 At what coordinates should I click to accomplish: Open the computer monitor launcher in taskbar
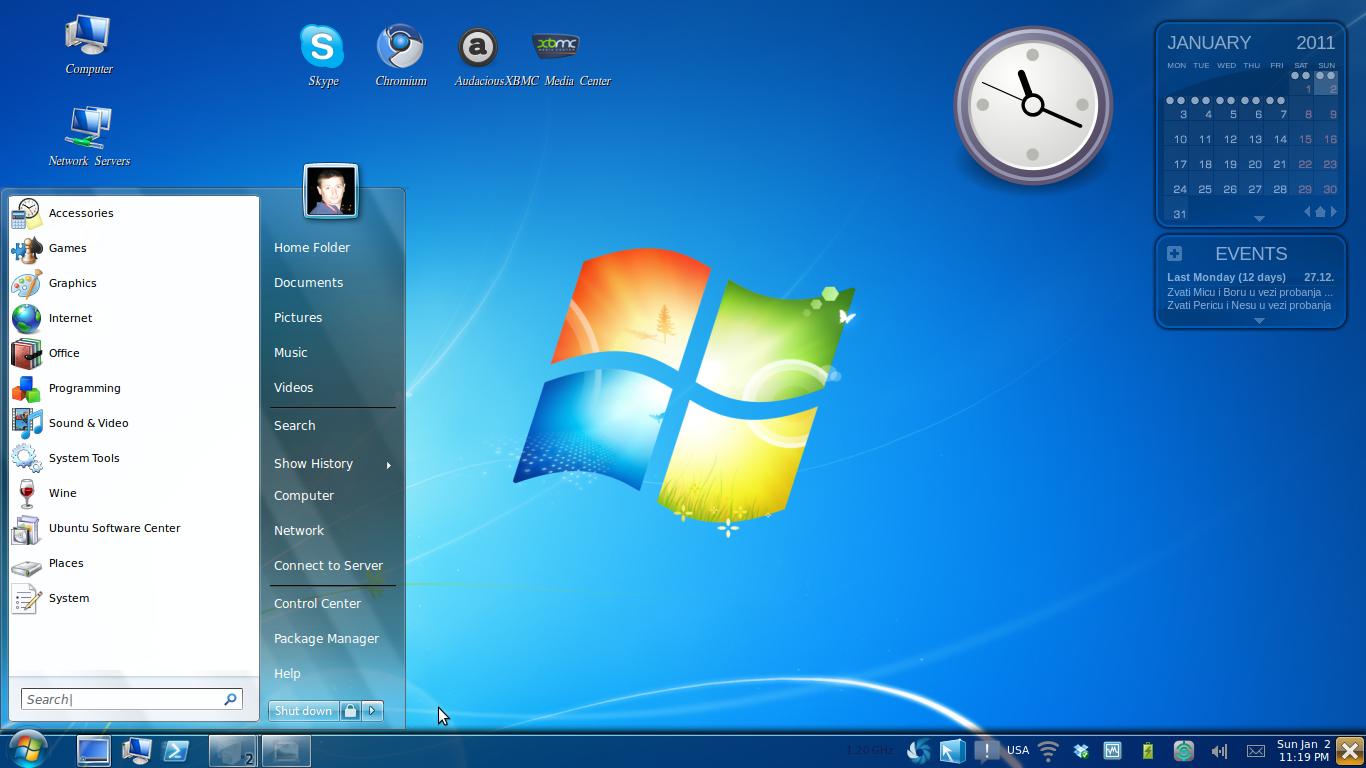coord(135,750)
